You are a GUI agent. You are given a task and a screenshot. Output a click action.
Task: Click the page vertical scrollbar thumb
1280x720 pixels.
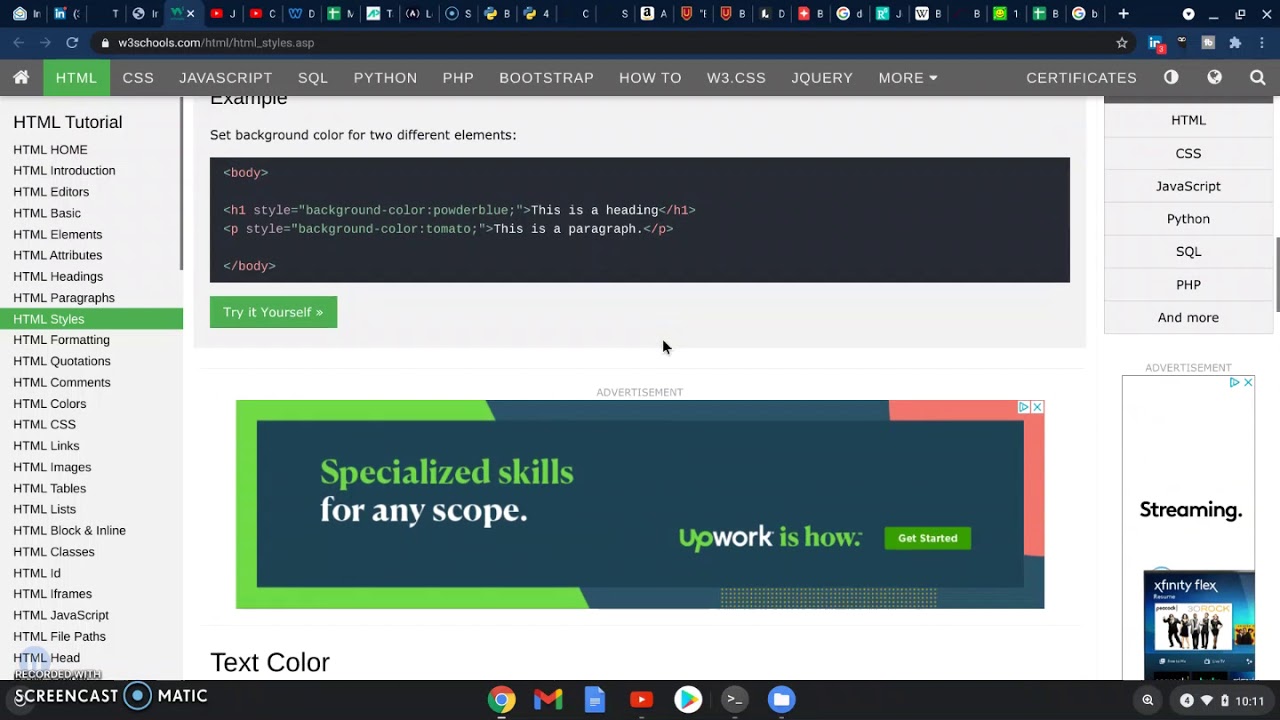pyautogui.click(x=1277, y=274)
